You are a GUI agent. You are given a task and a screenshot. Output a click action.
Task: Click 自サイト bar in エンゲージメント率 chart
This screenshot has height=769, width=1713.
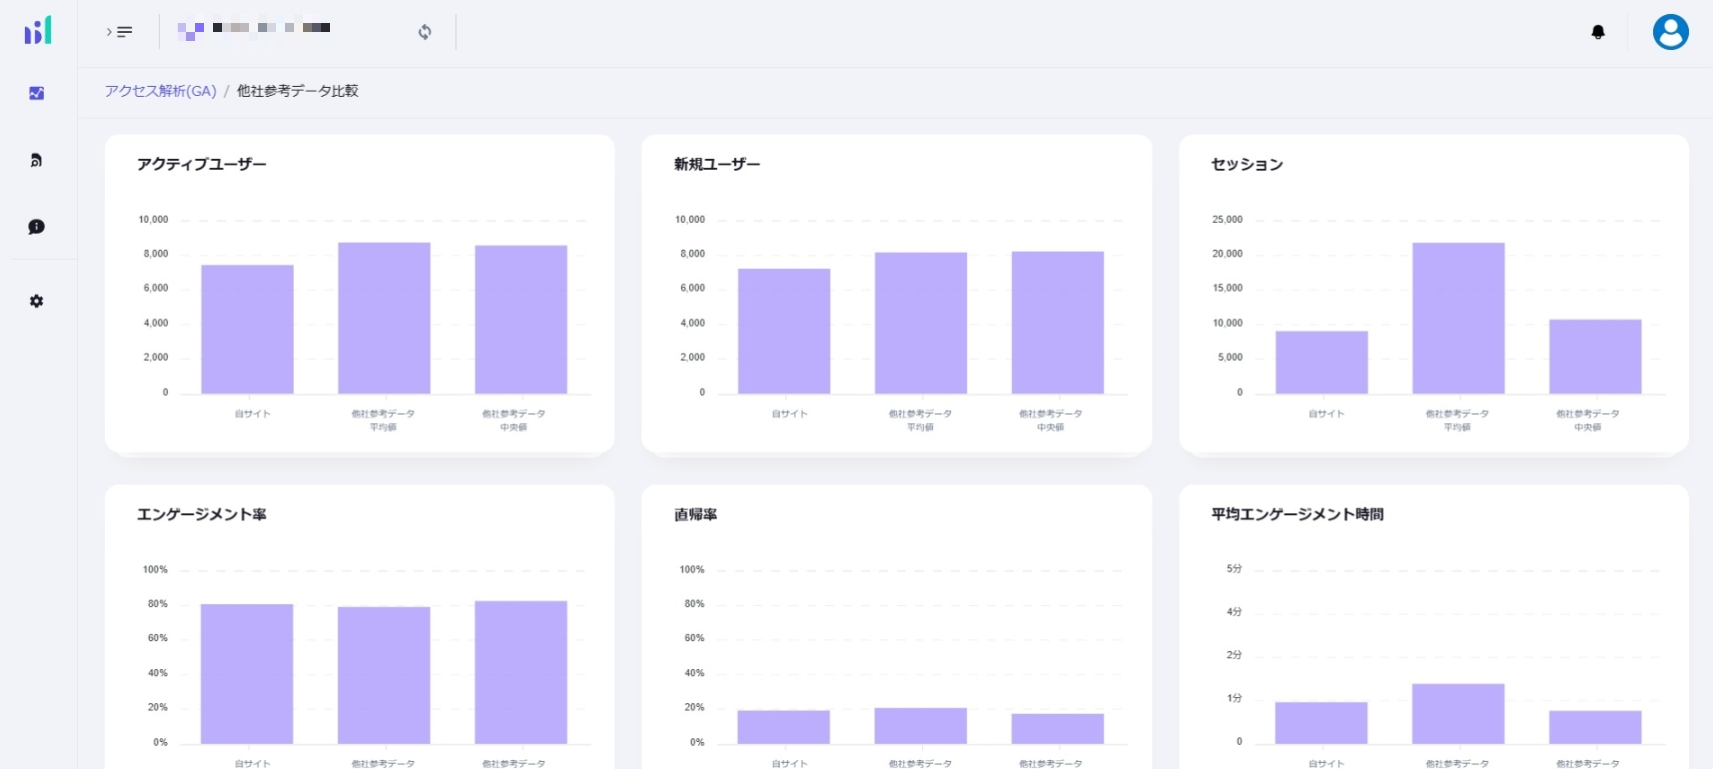pyautogui.click(x=247, y=673)
